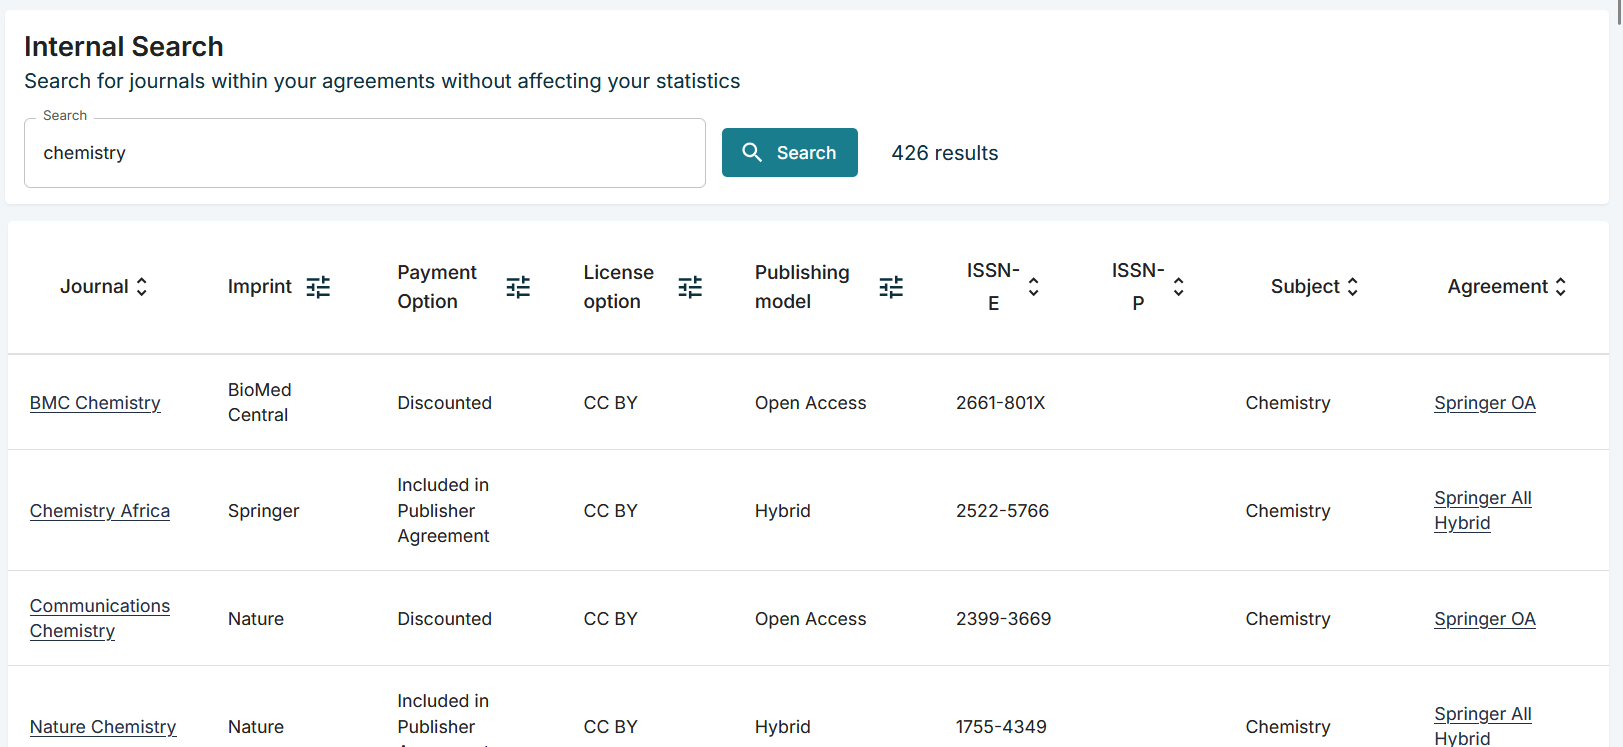Select the ISSN 2661-801X cell
This screenshot has width=1623, height=747.
coord(1000,403)
